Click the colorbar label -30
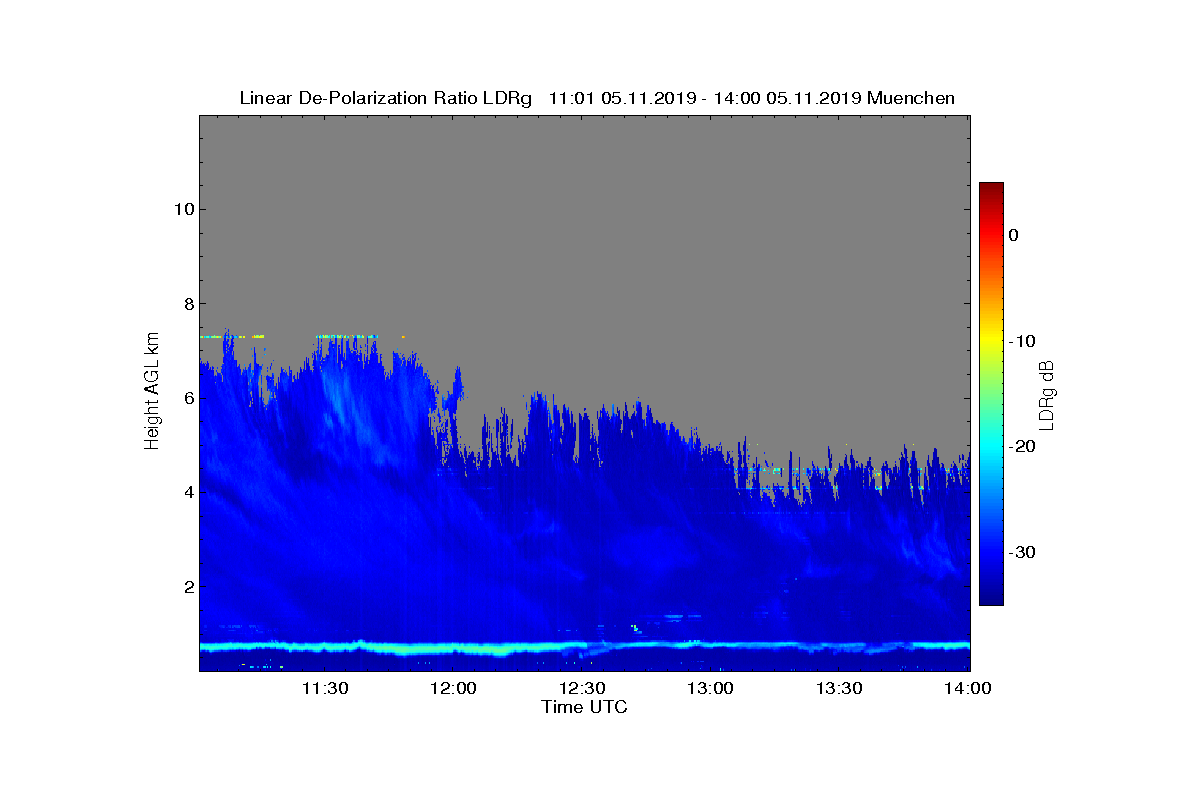This screenshot has height=800, width=1200. (1021, 552)
